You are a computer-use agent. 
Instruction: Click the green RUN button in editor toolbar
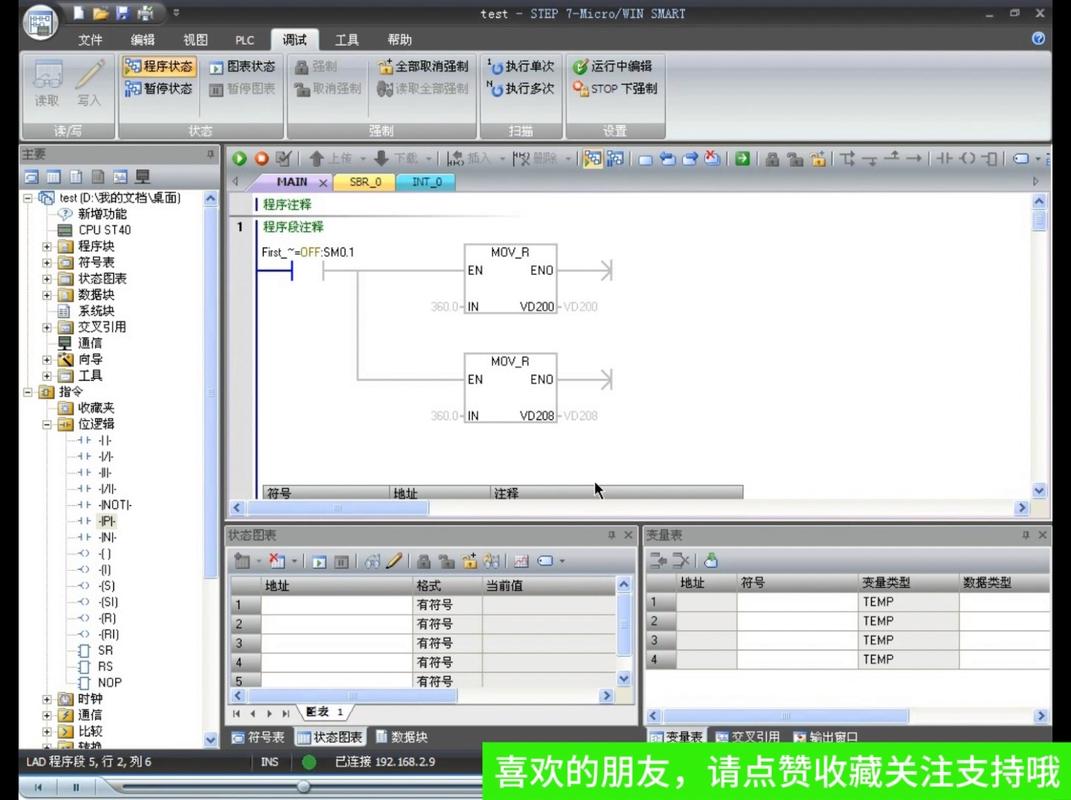click(x=239, y=158)
